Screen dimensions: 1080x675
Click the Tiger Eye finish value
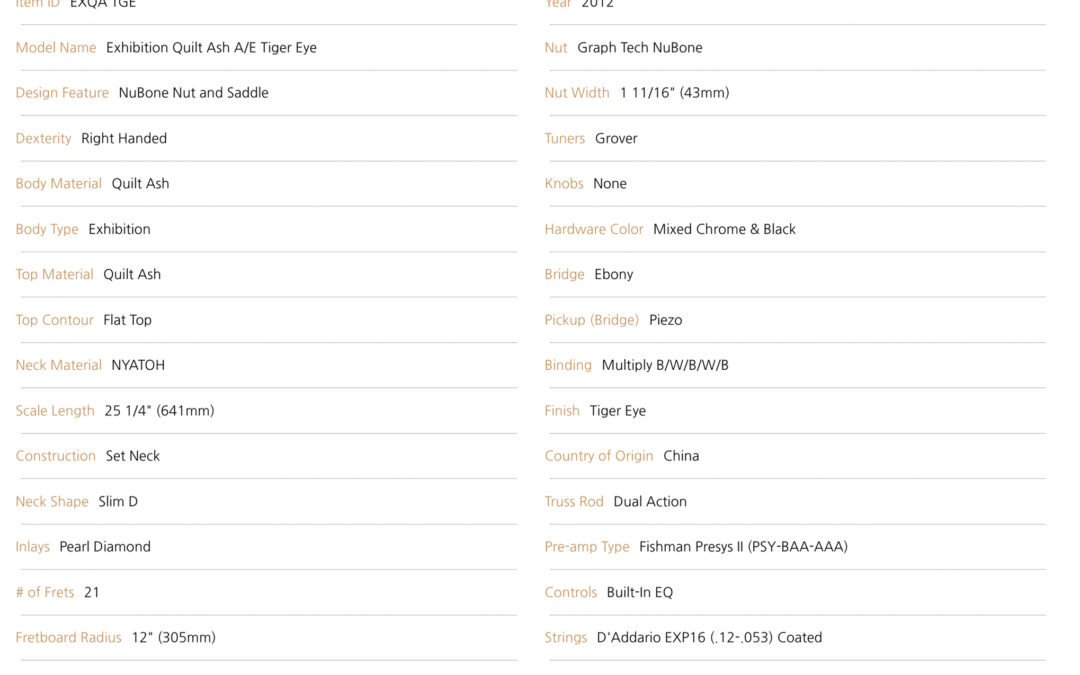618,411
